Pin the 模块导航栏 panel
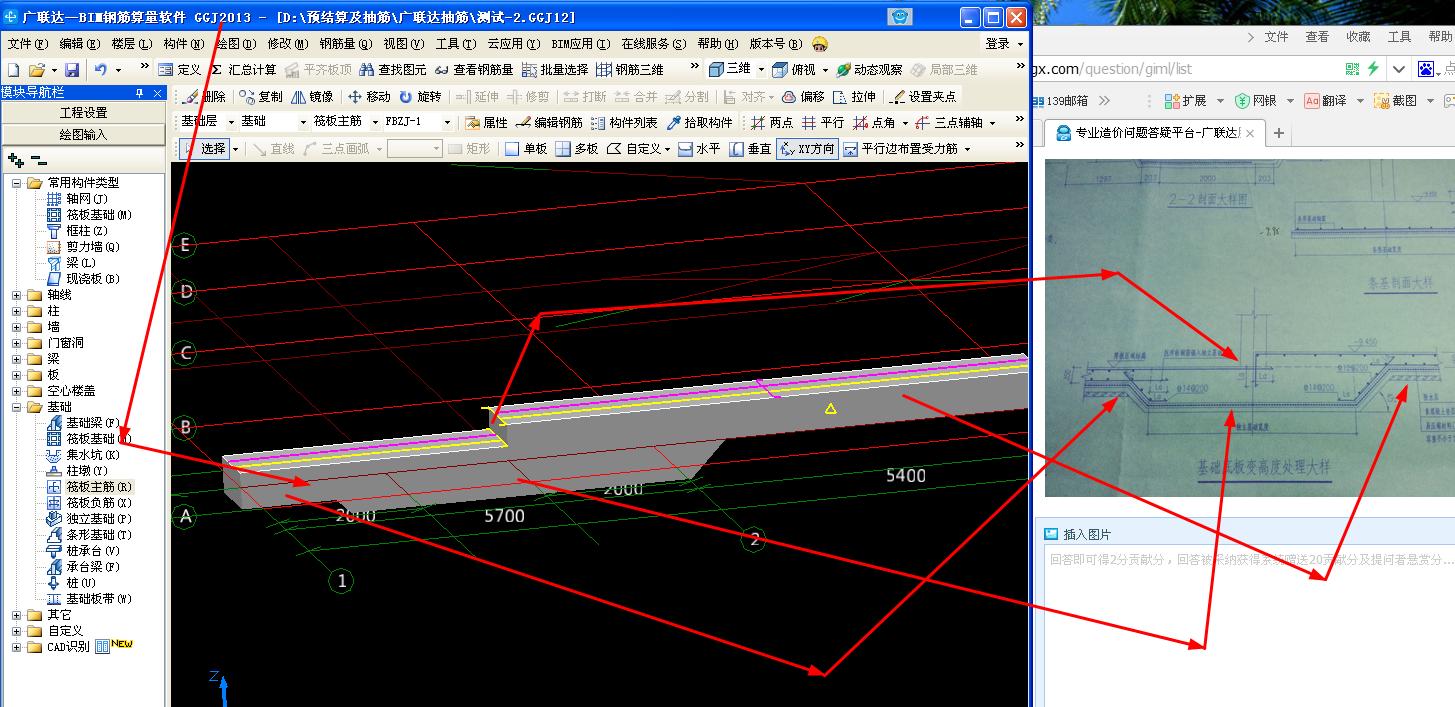This screenshot has height=707, width=1455. click(139, 92)
